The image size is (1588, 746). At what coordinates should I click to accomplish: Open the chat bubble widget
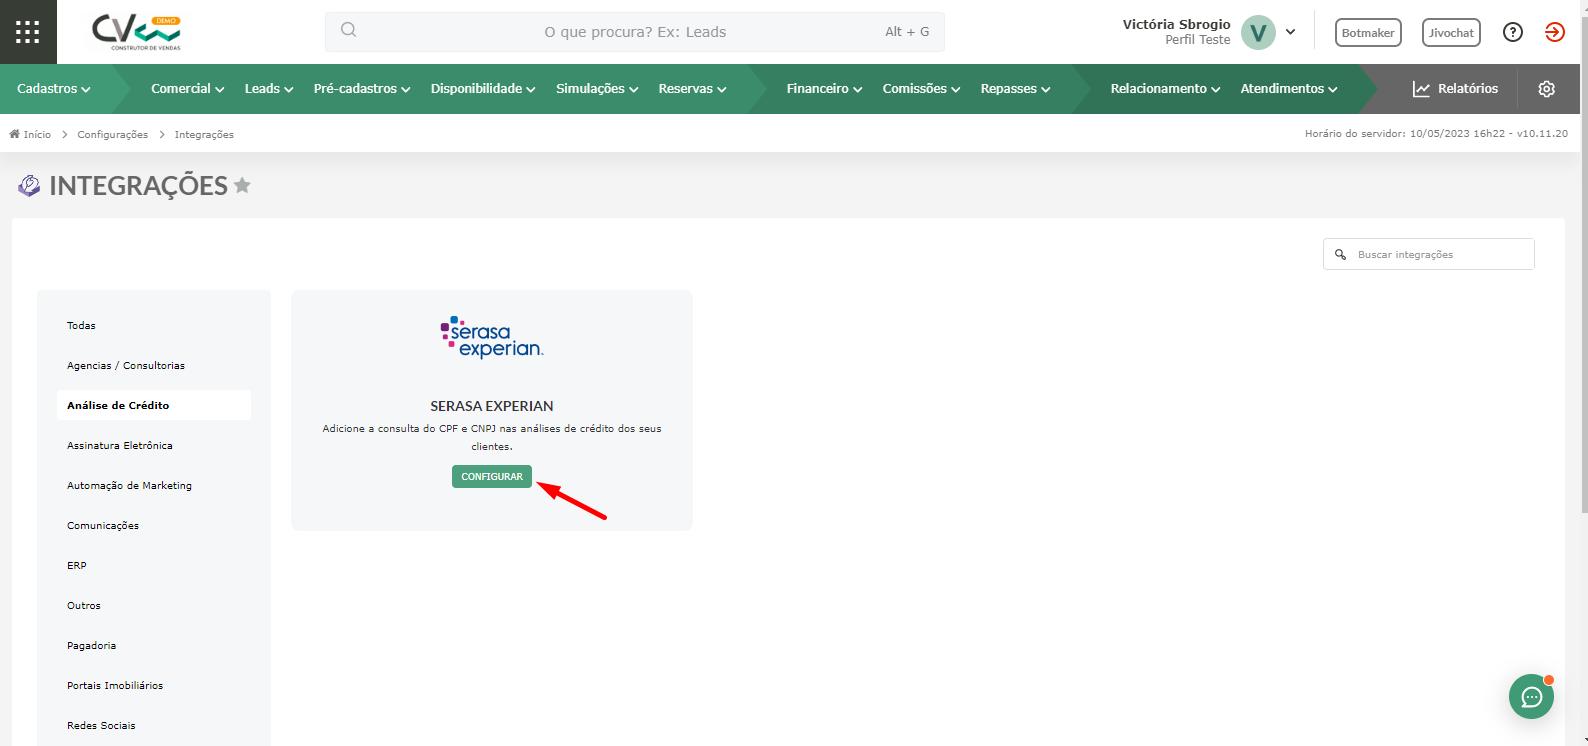1531,696
